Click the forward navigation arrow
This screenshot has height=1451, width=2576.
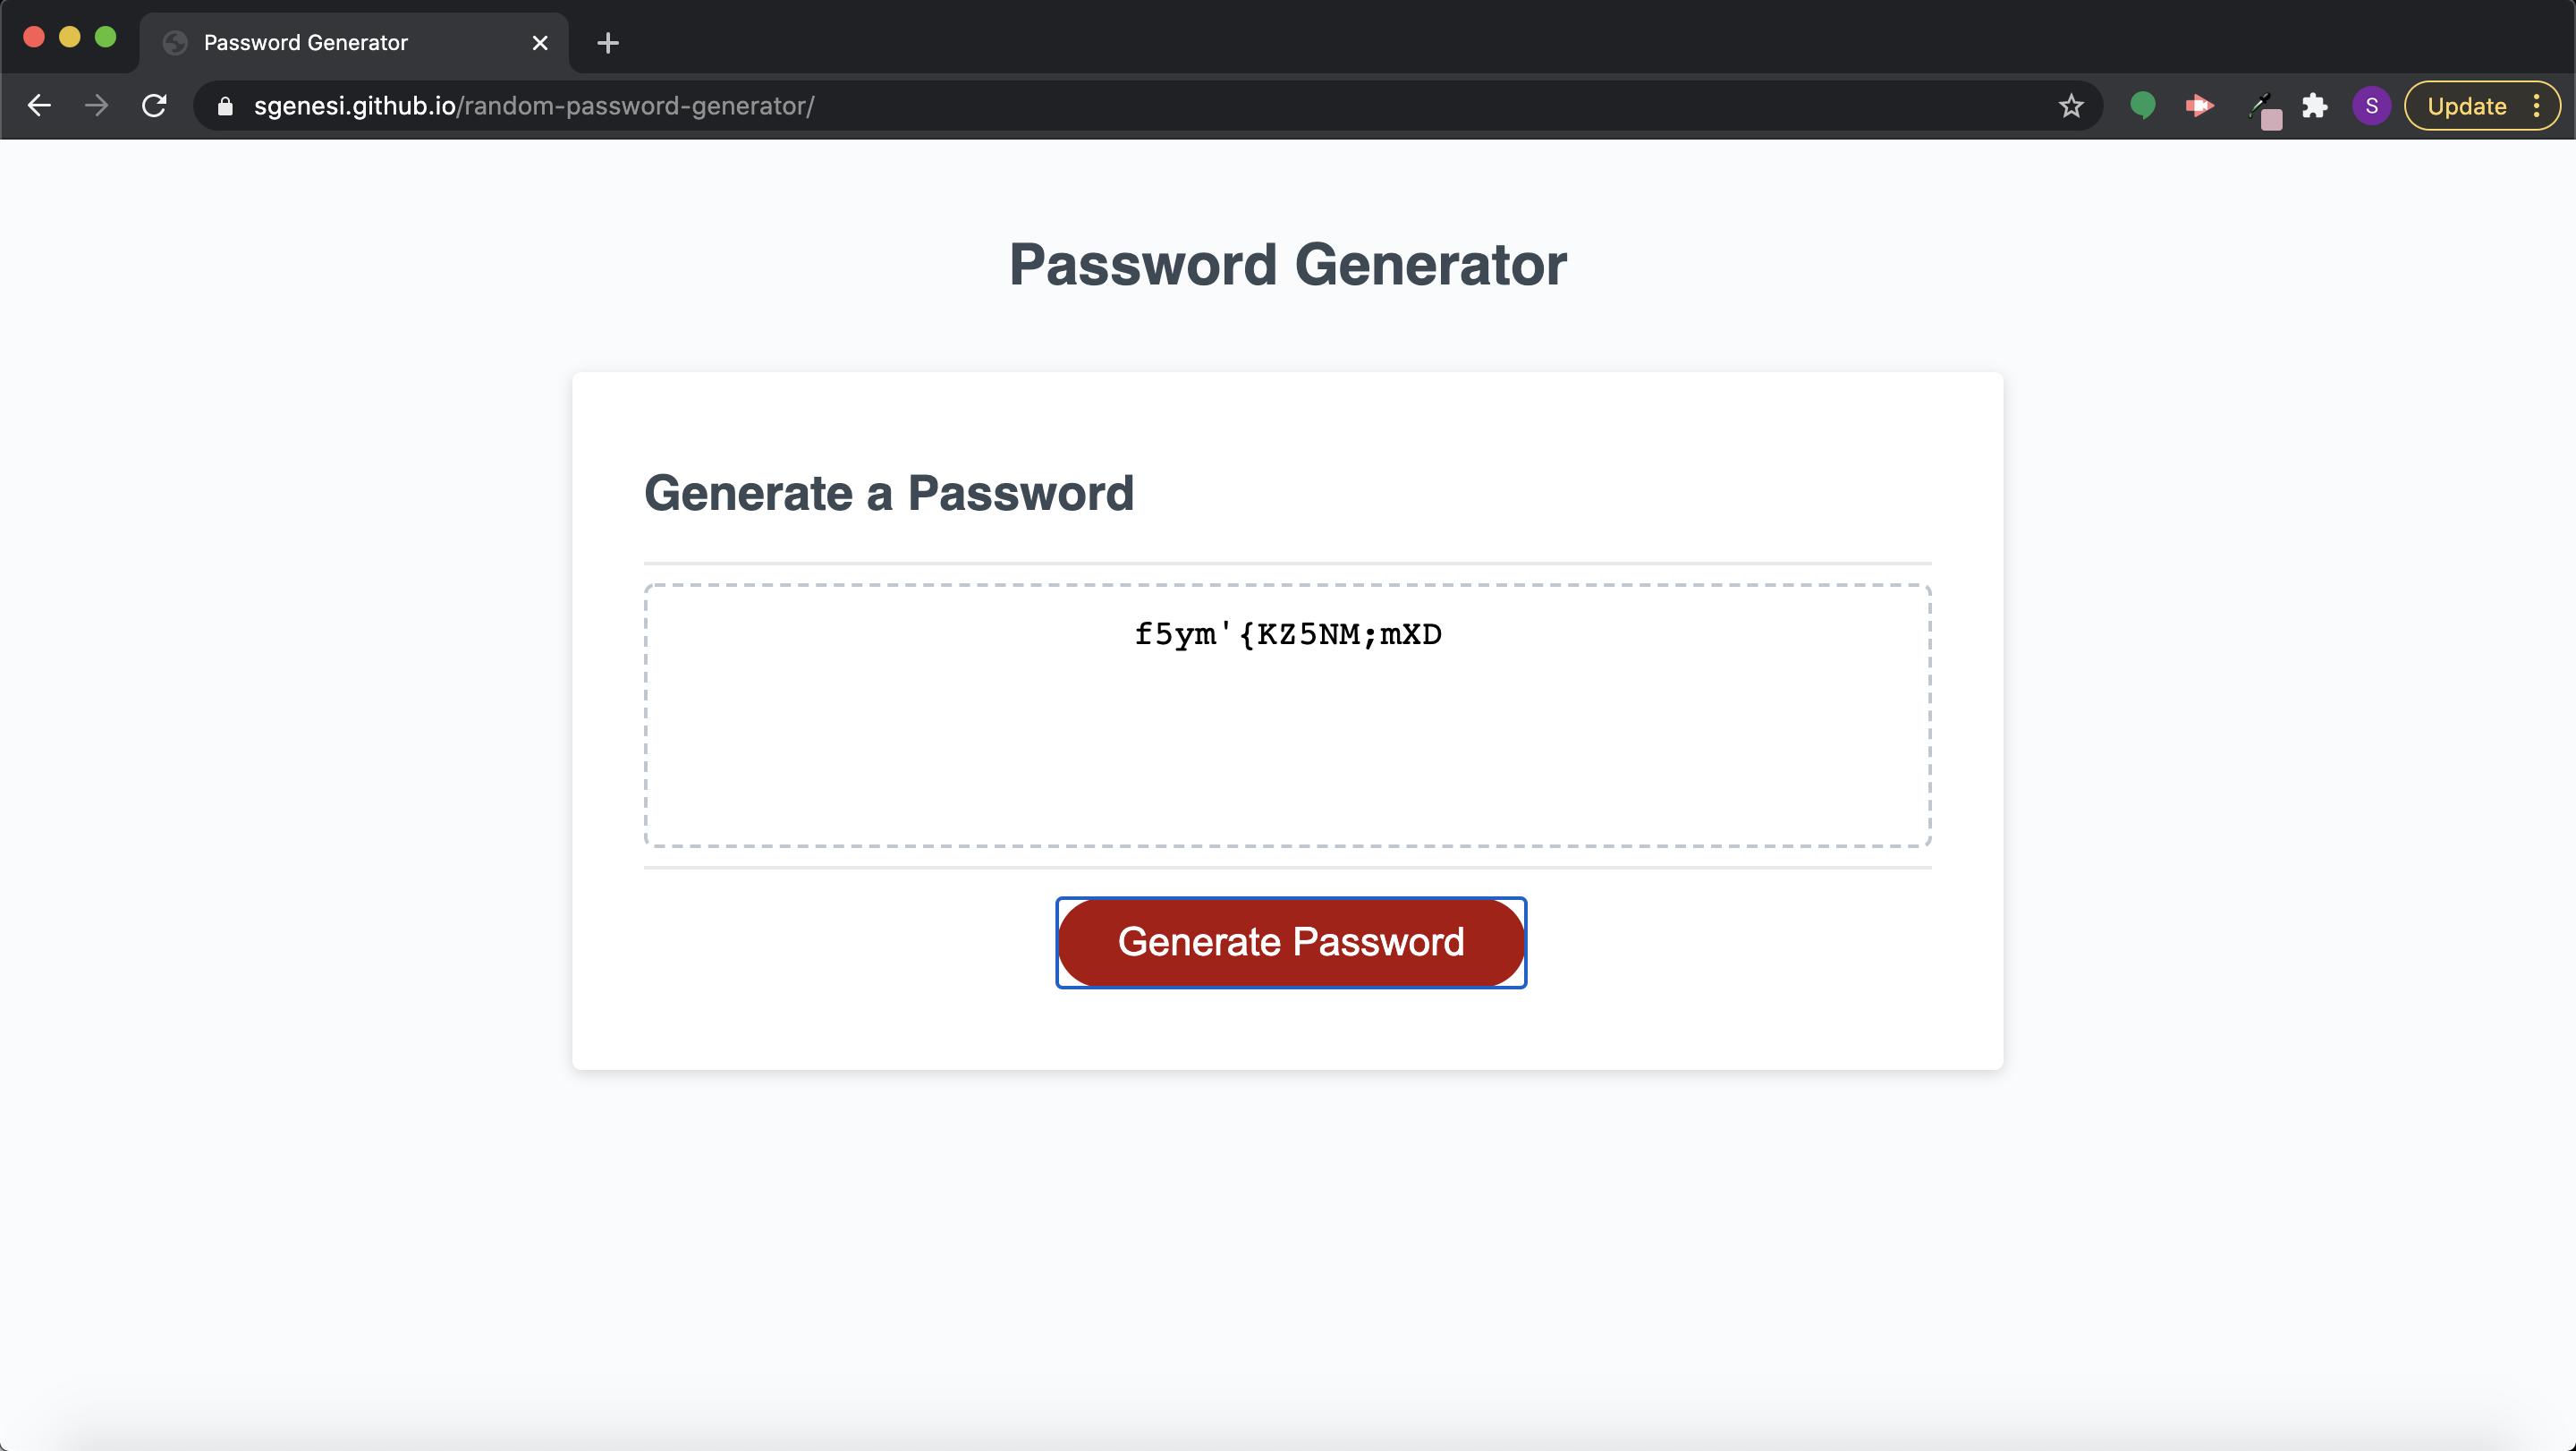[96, 105]
